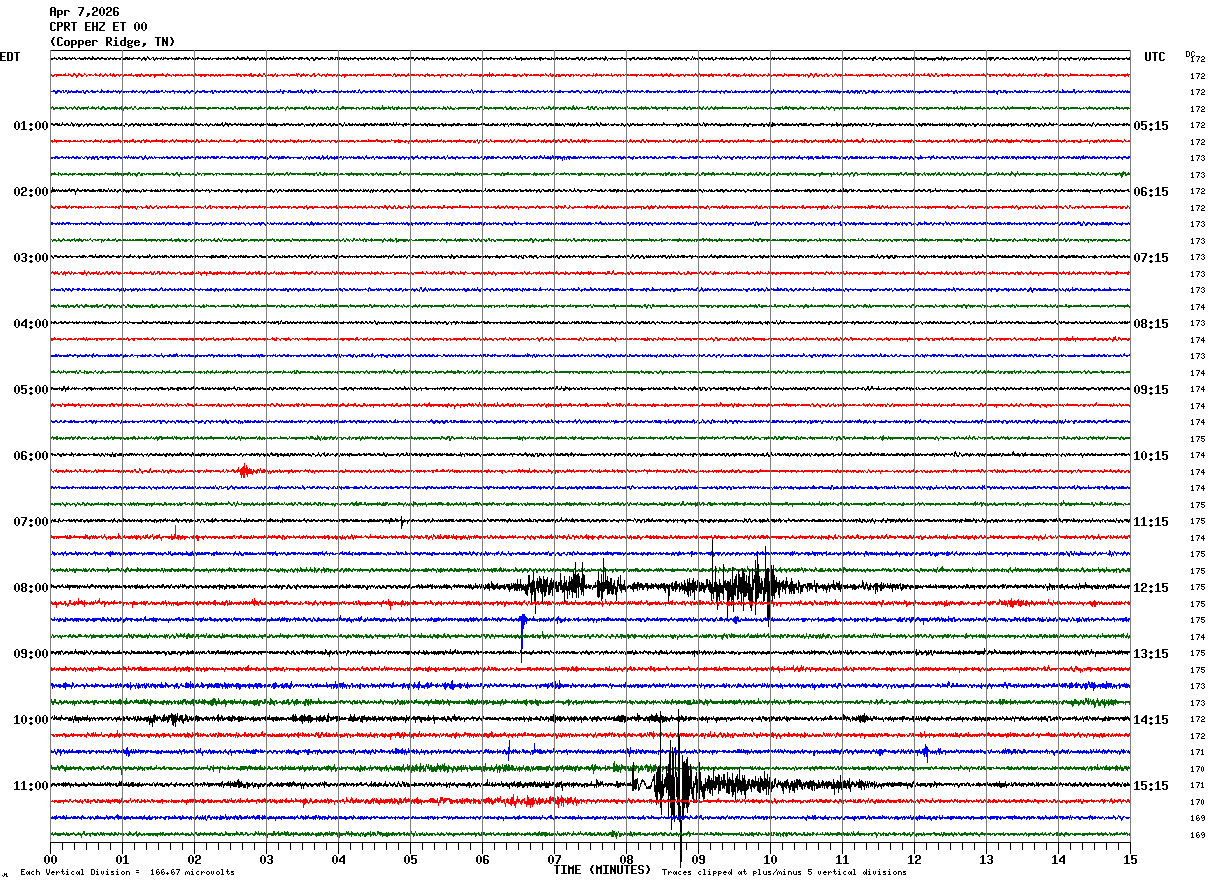Click minute tick label 09 on x-axis
The image size is (1210, 886).
[698, 859]
